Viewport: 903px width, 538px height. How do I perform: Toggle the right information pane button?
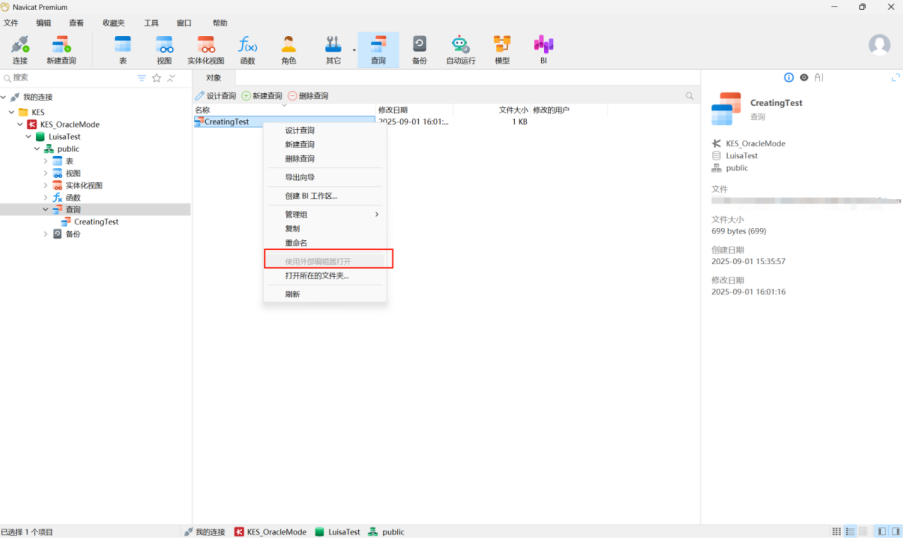pyautogui.click(x=894, y=531)
